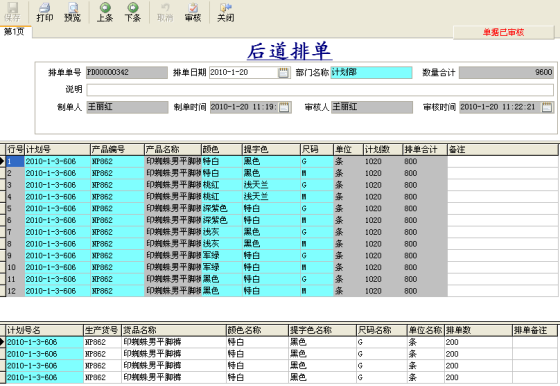Go to previous record with 上条
Viewport: 560px width, 386px height.
tap(105, 12)
